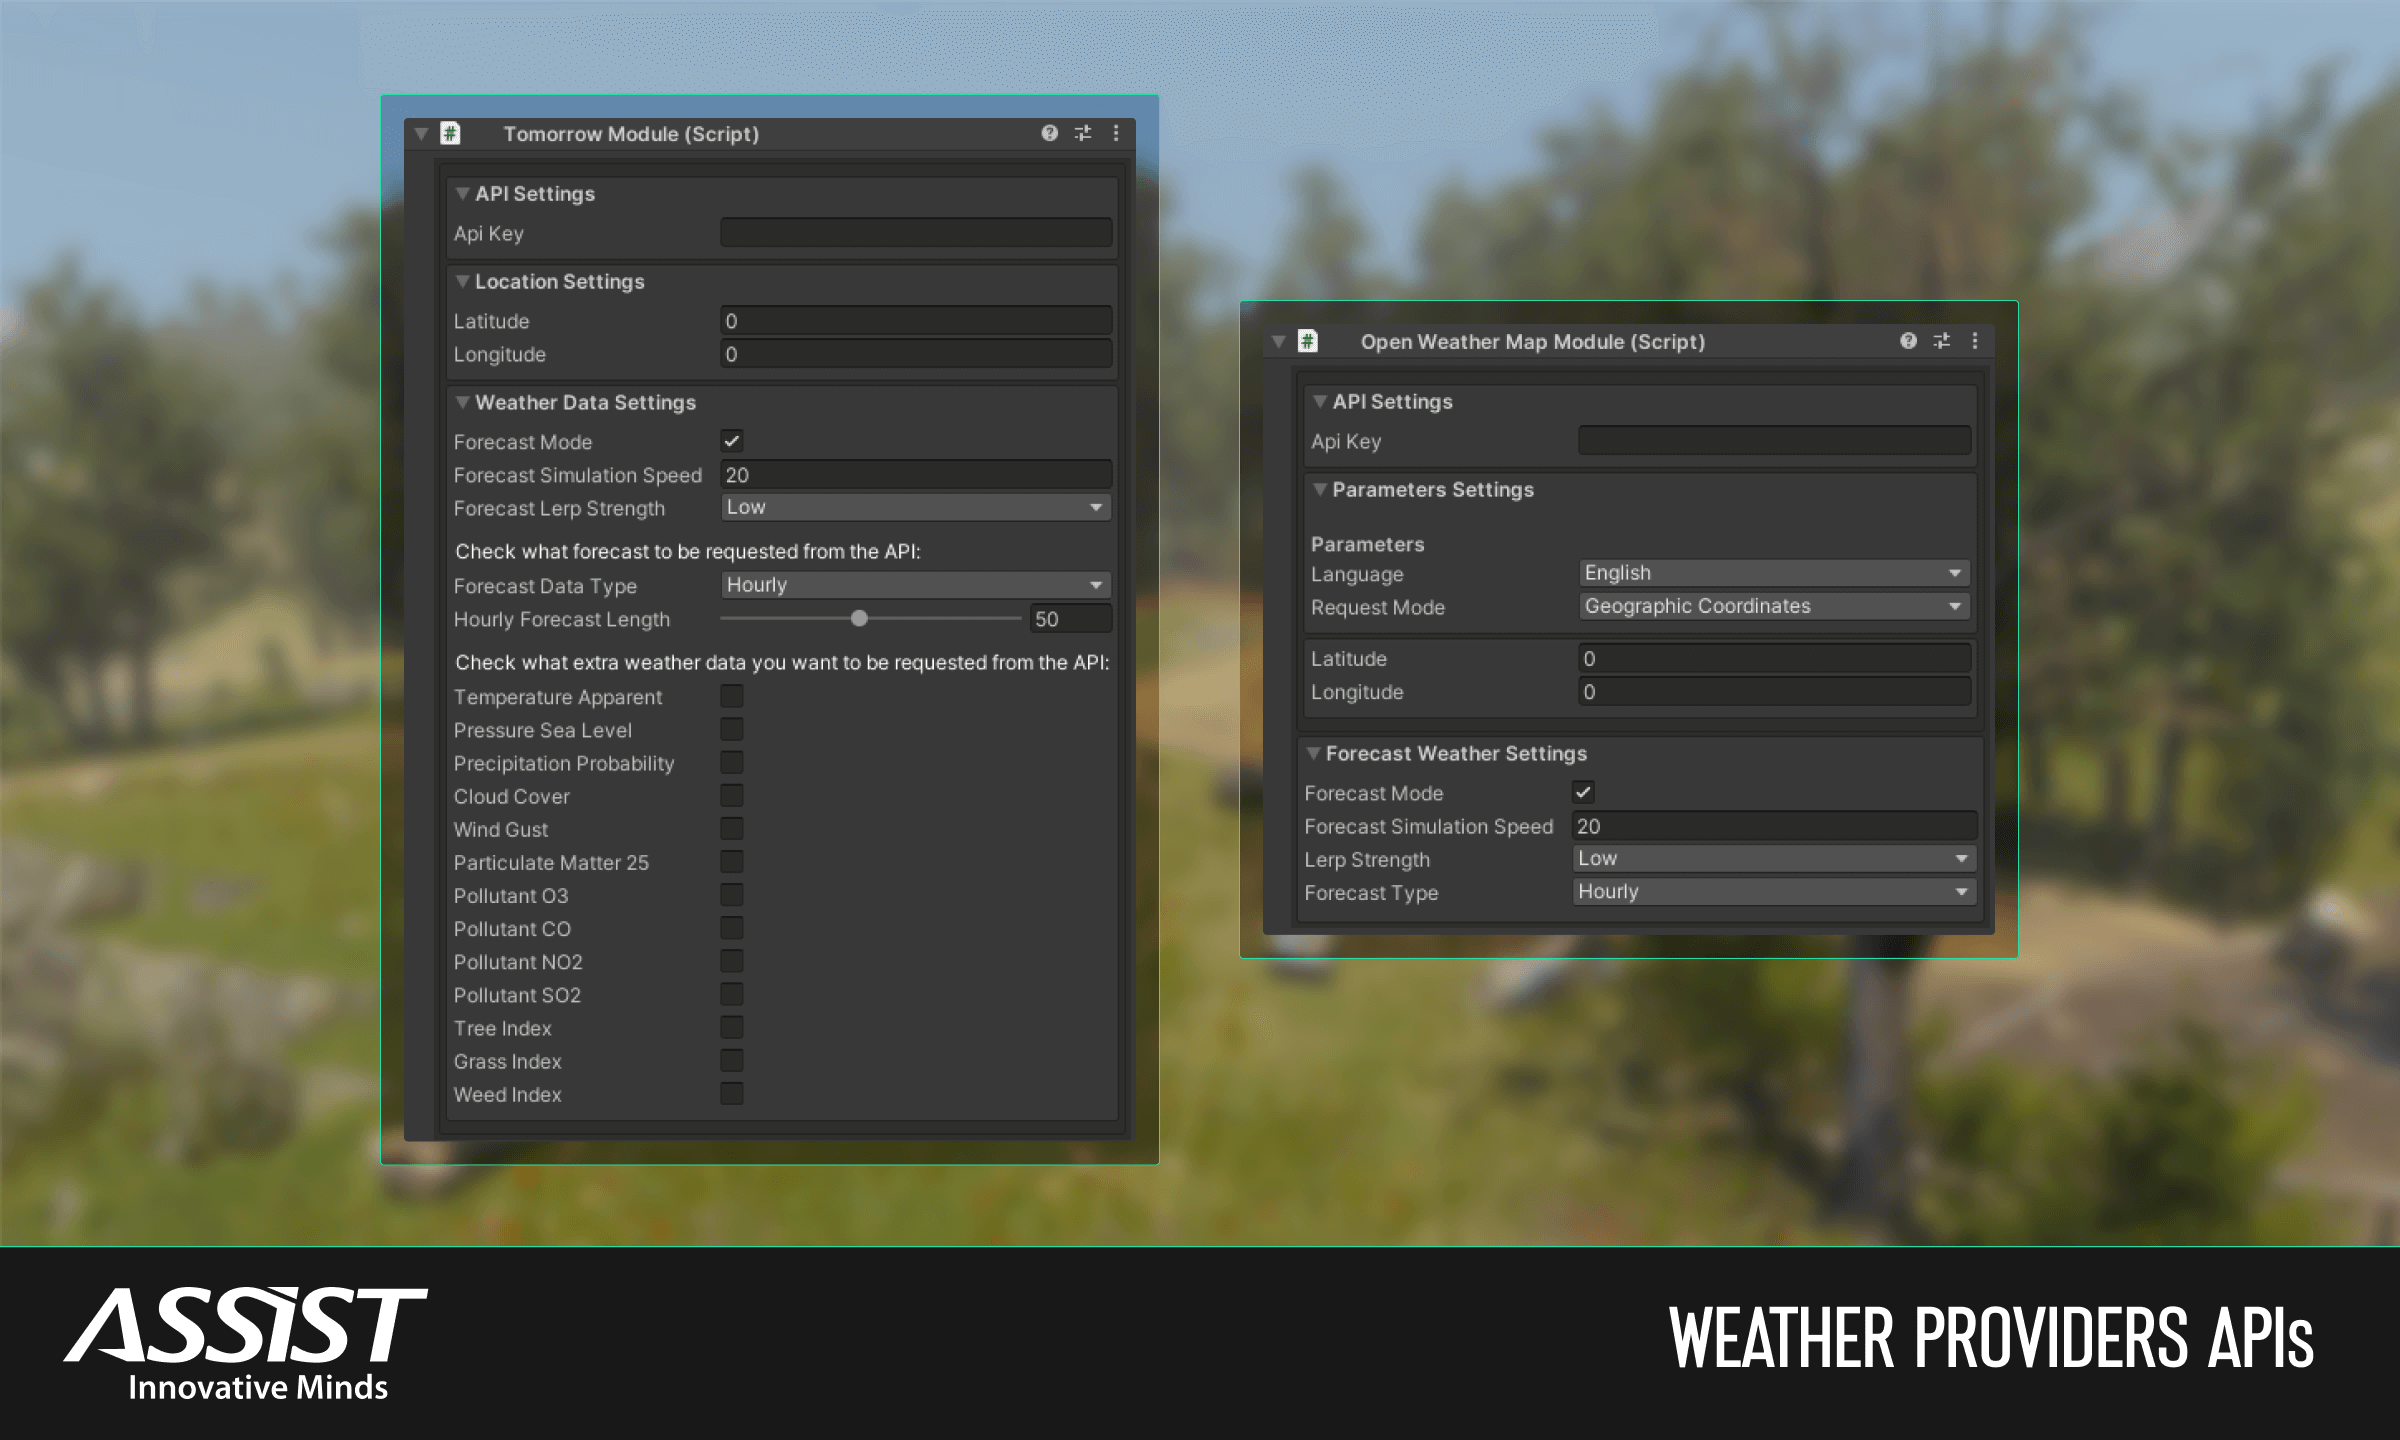Open the Language dropdown set to English
Image resolution: width=2400 pixels, height=1440 pixels.
(1774, 573)
